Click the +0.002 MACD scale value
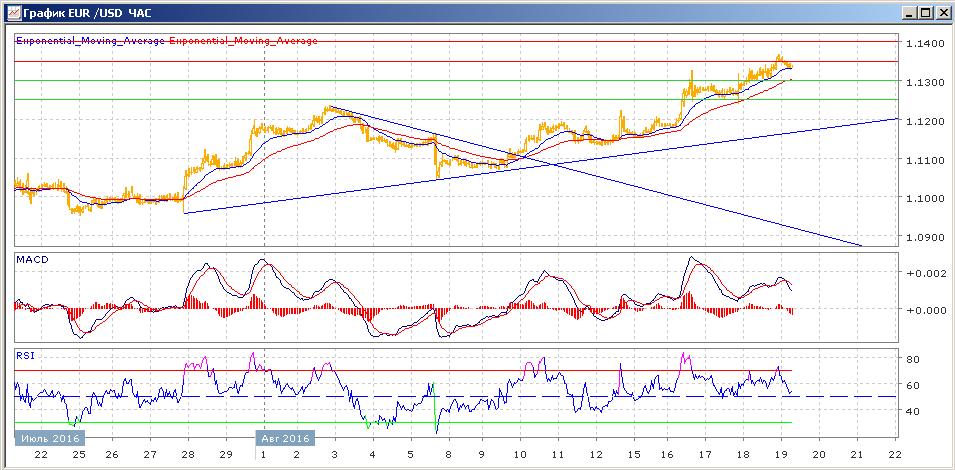The height and width of the screenshot is (470, 955). 927,273
